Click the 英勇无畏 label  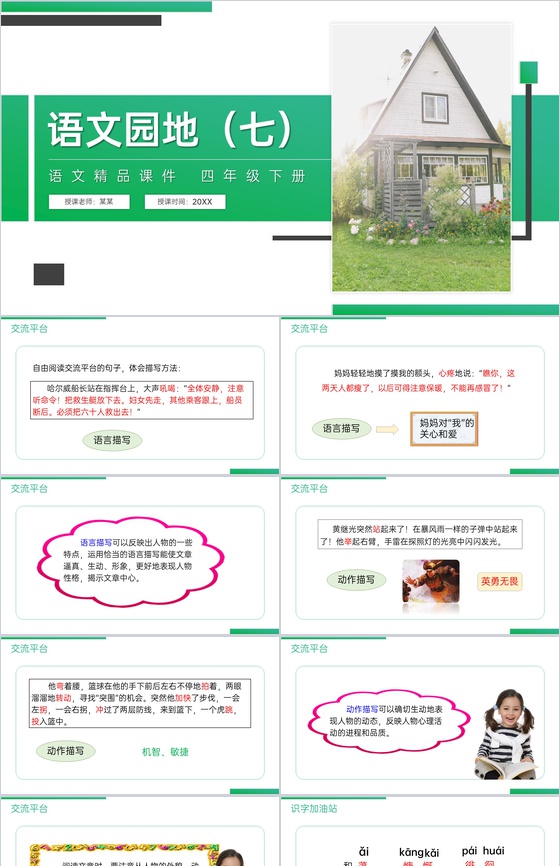point(500,581)
